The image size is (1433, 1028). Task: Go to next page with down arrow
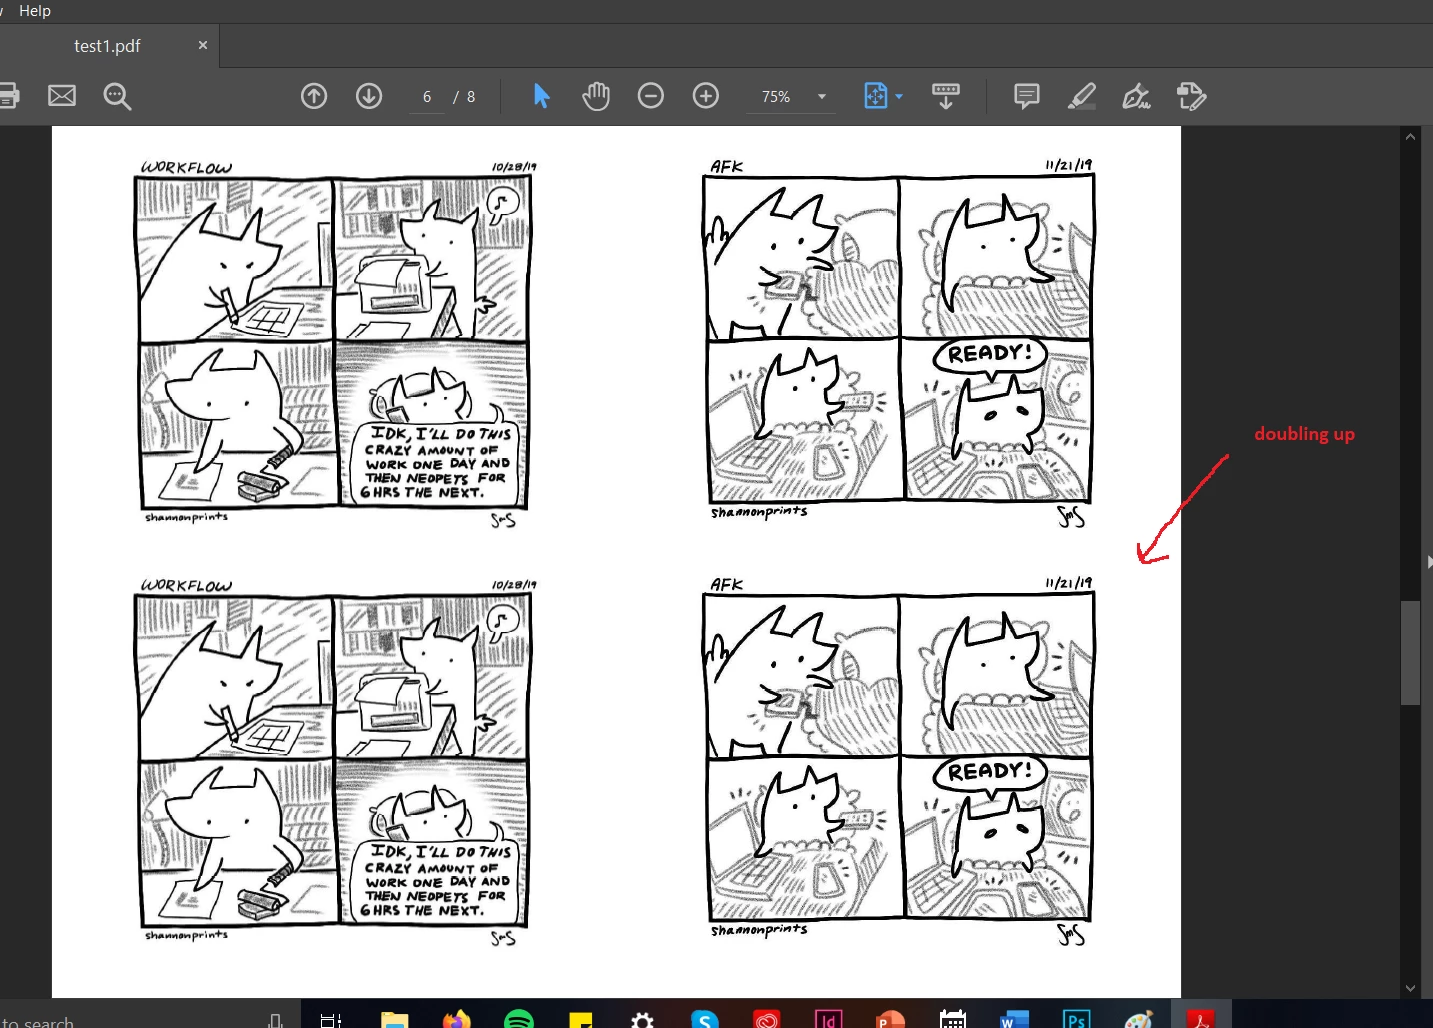click(369, 96)
